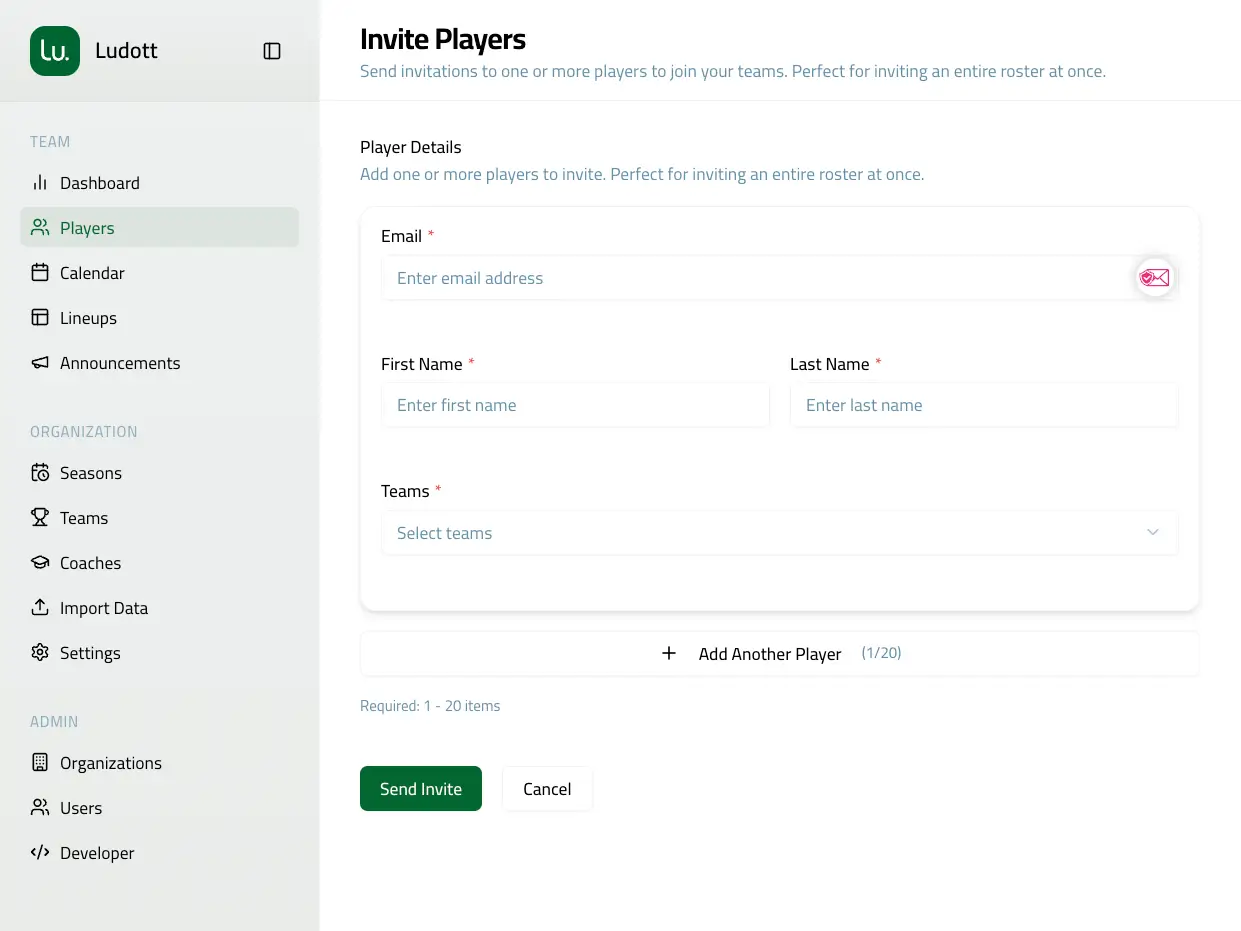Click the Send Invite button
Screen dimensions: 1241x931
pyautogui.click(x=420, y=788)
